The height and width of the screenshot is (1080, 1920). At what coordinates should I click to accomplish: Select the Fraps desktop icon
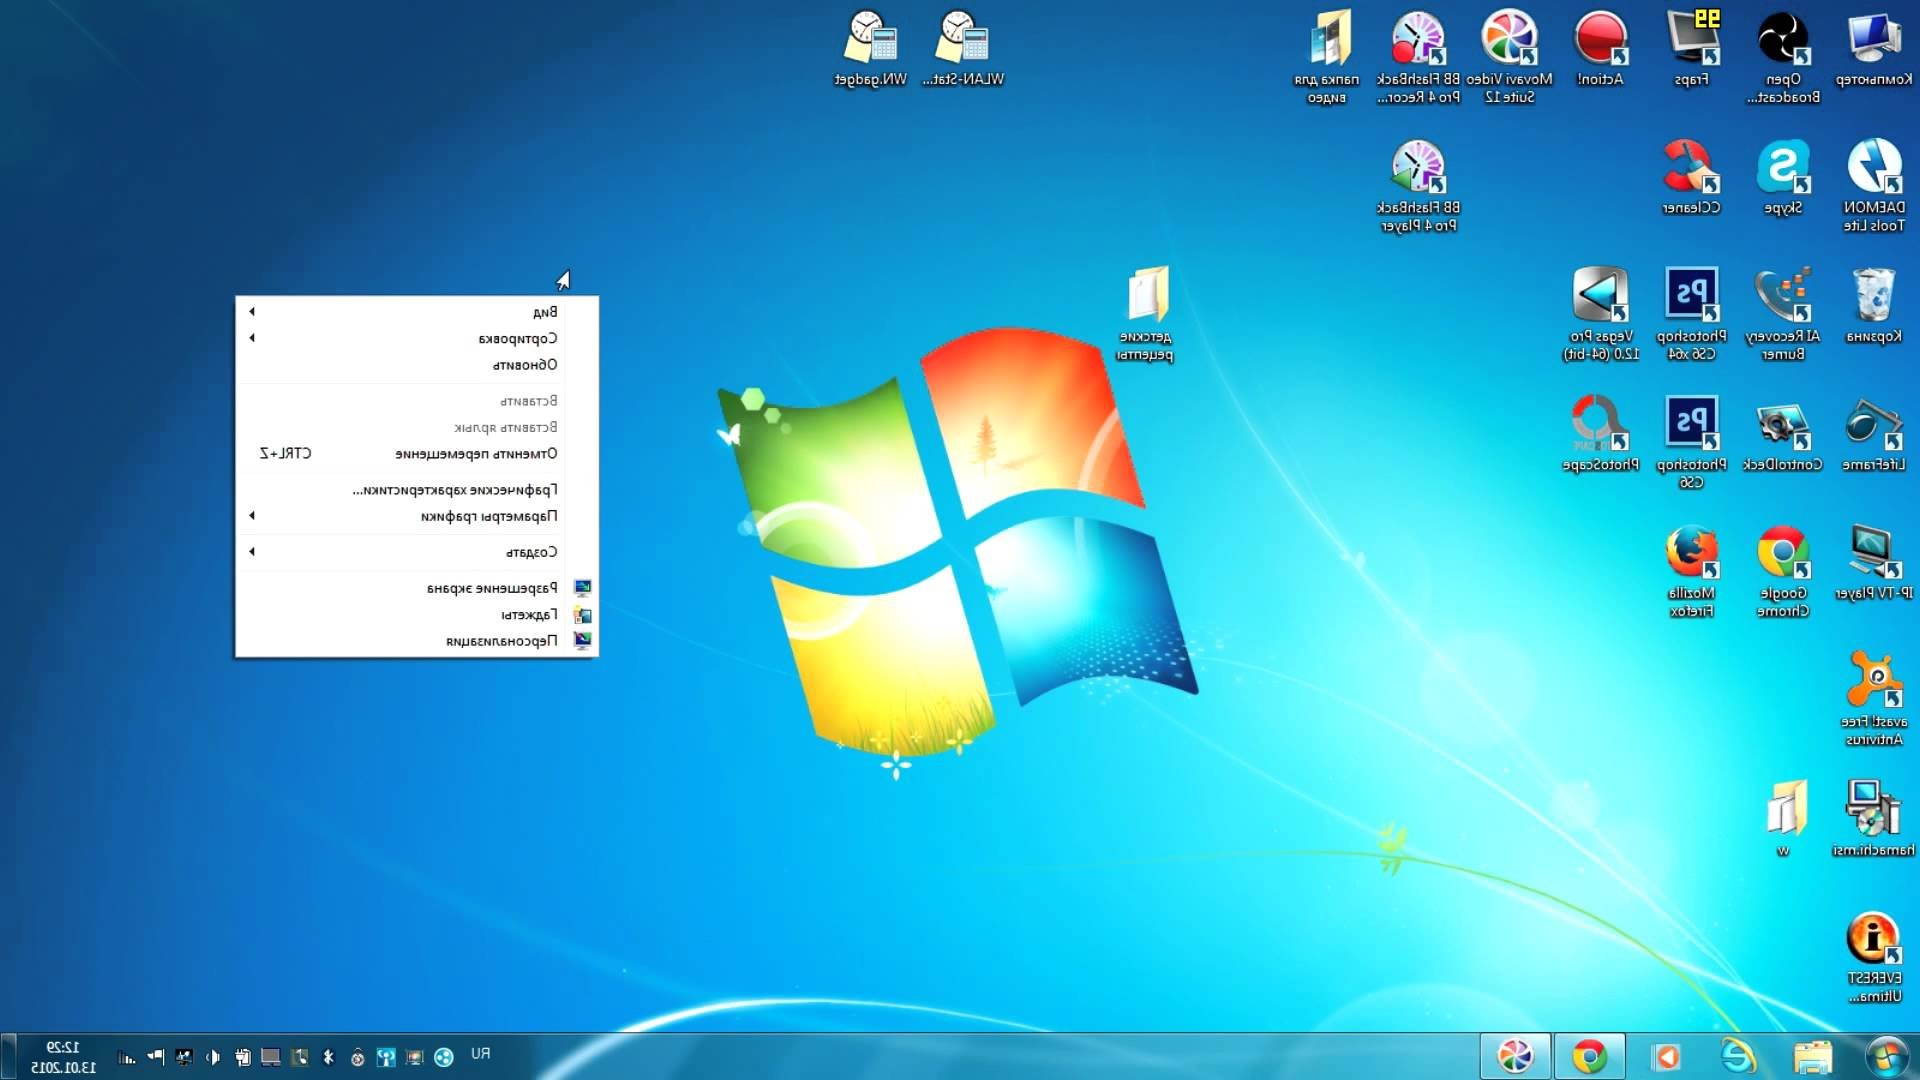pyautogui.click(x=1692, y=49)
